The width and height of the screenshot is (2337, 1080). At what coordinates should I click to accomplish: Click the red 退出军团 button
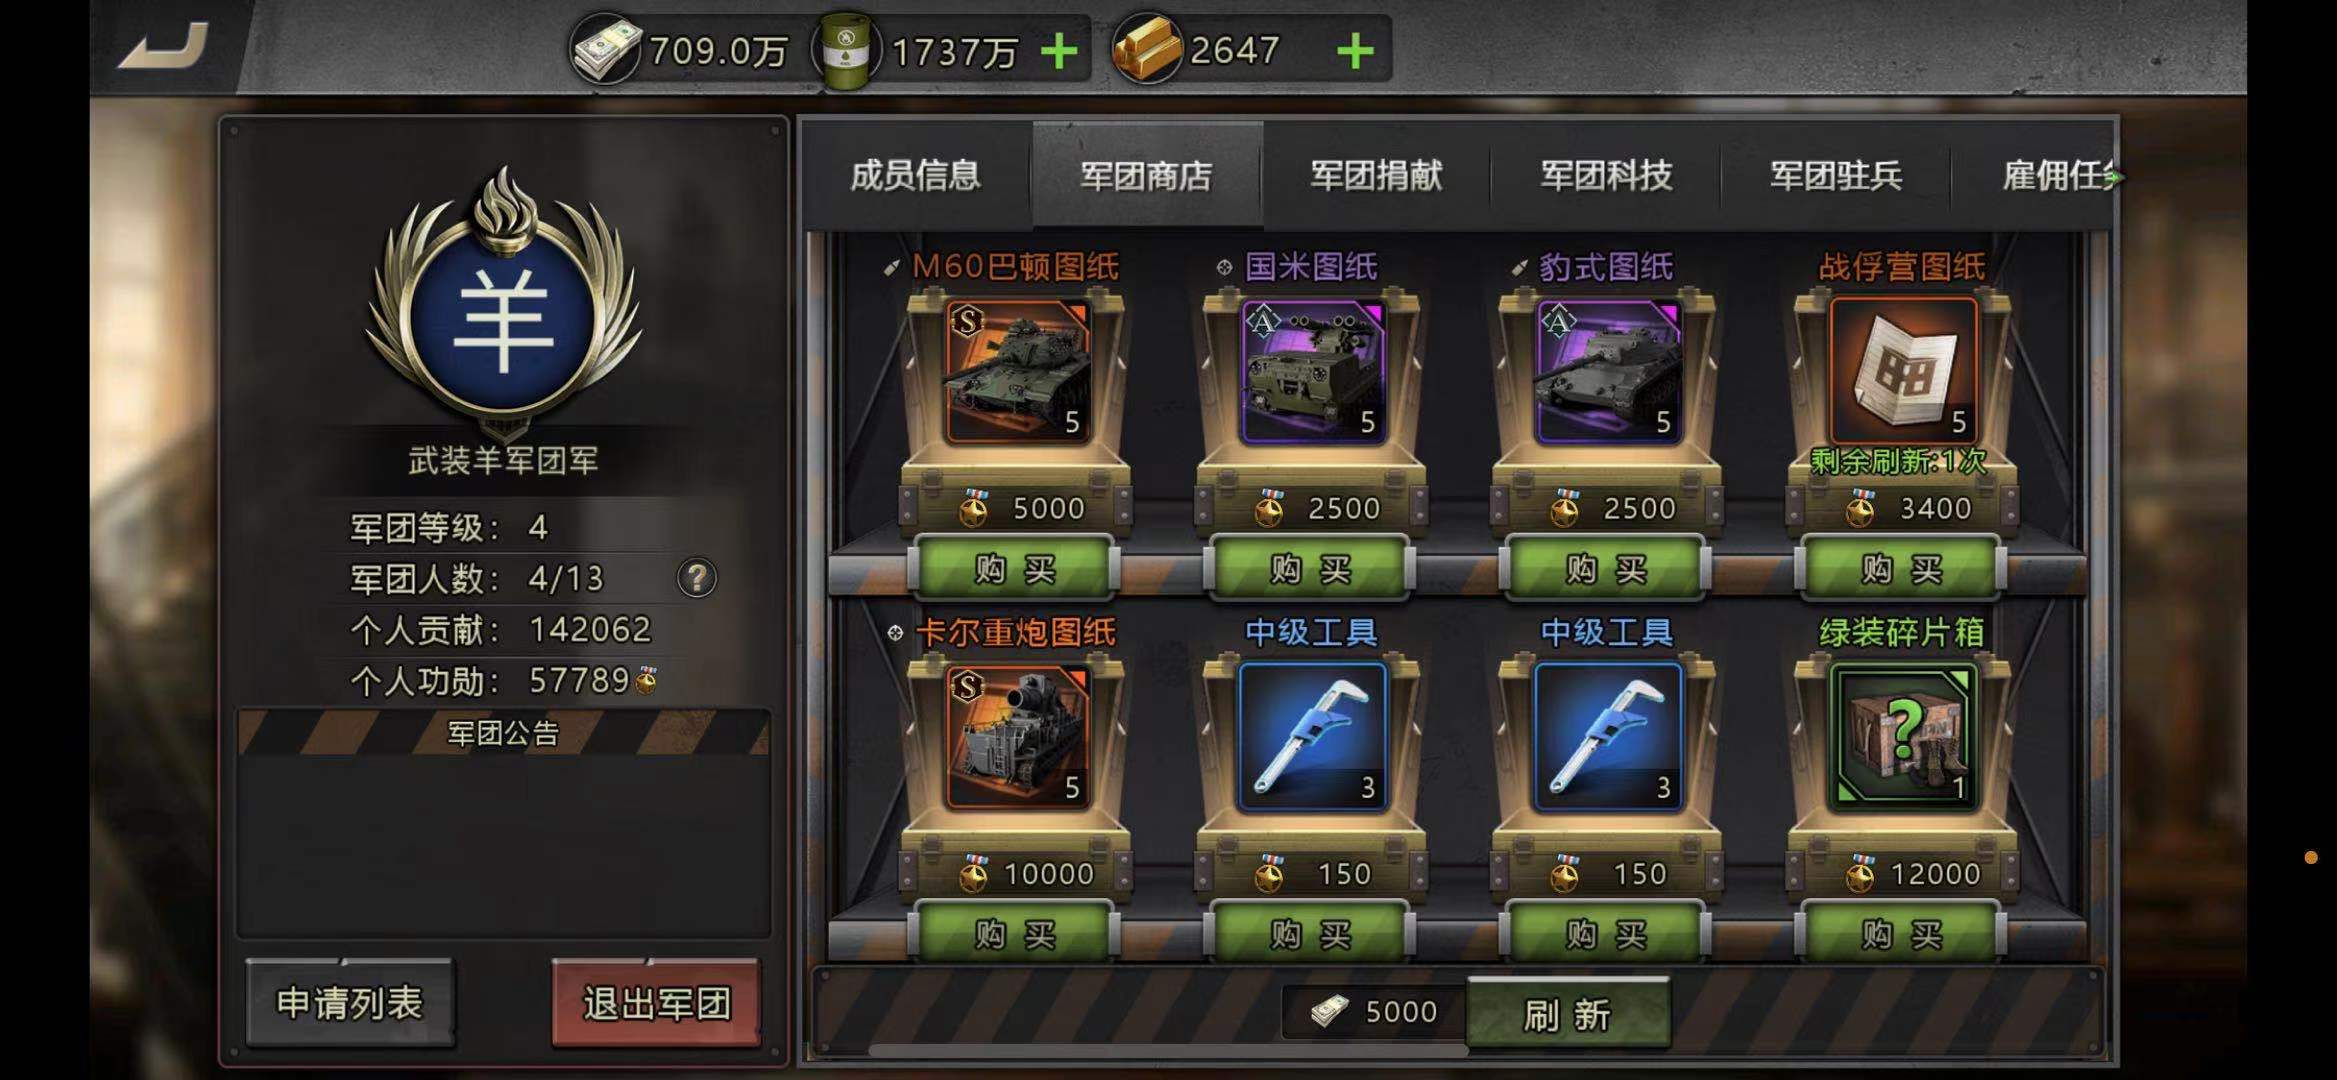point(656,1003)
